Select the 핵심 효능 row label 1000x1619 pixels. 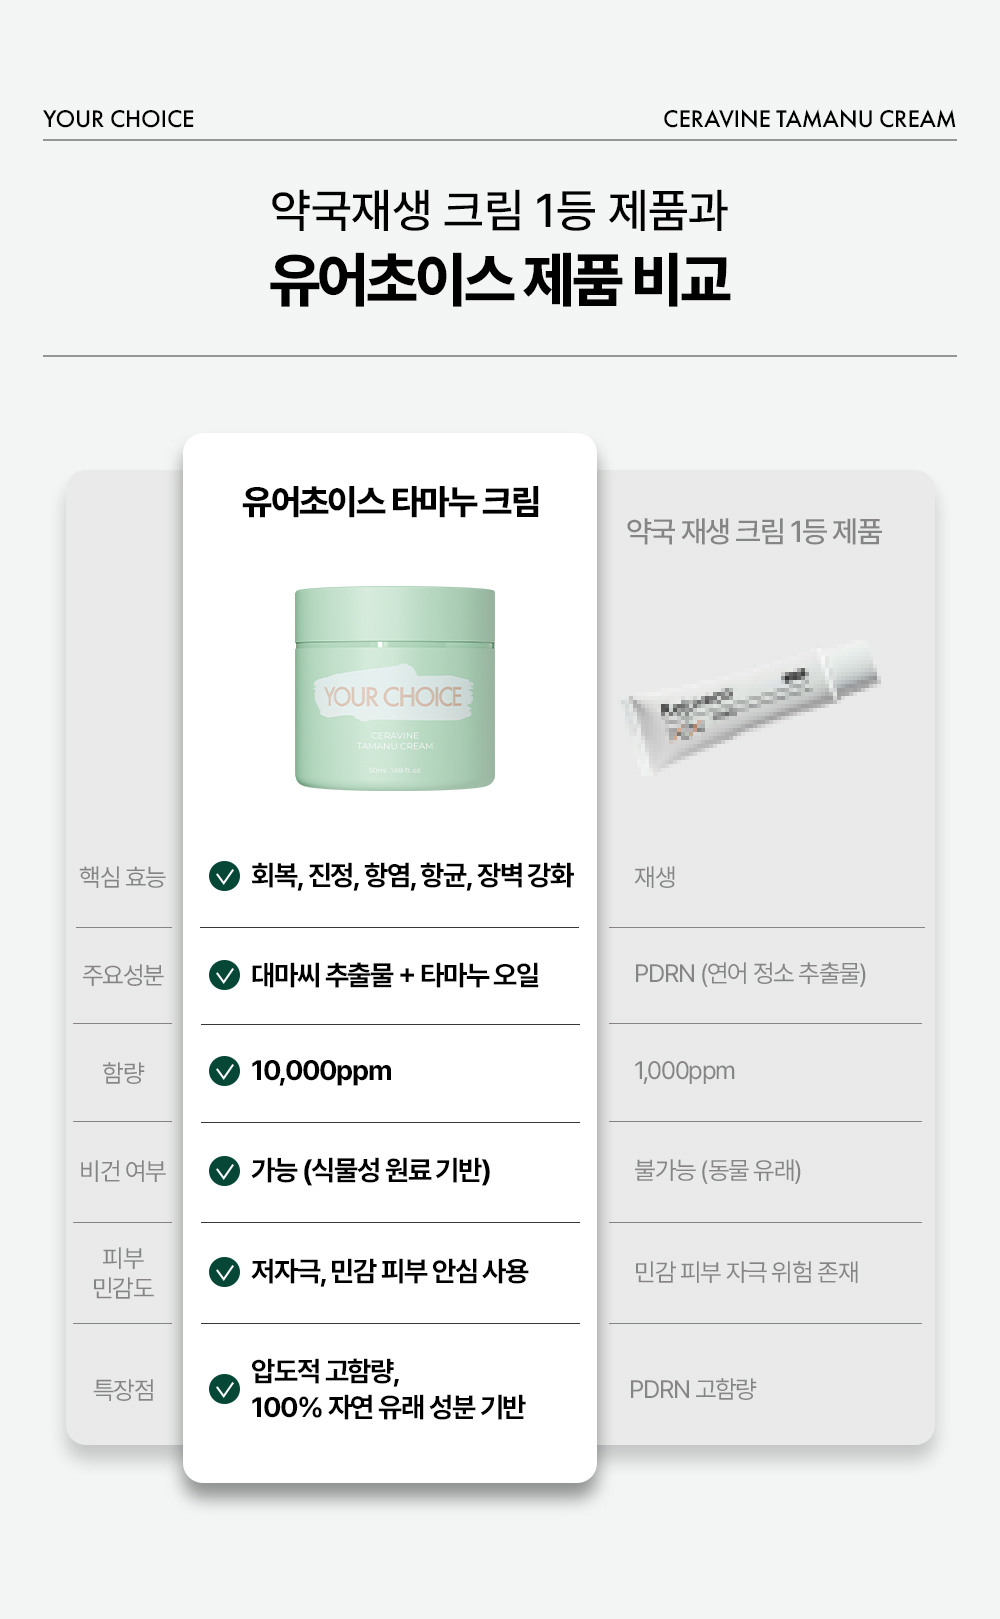[122, 877]
